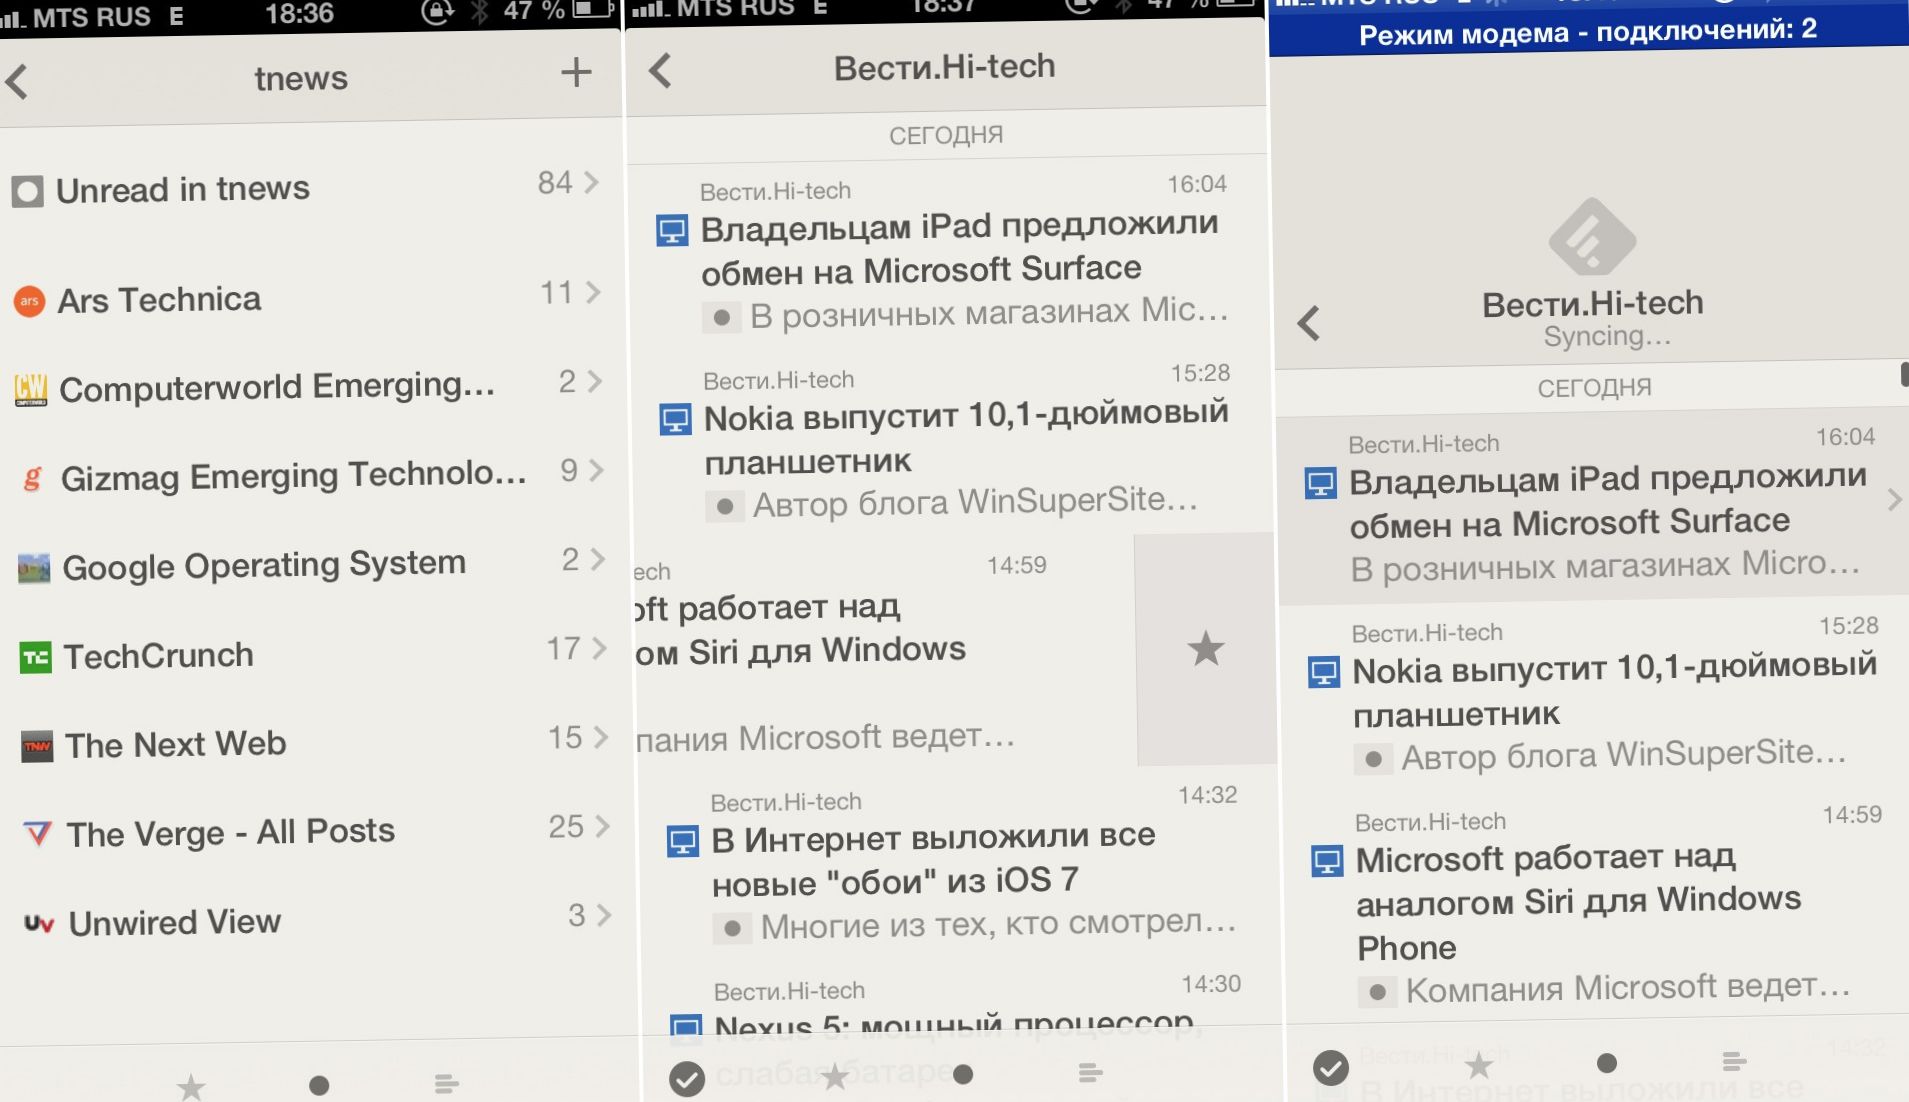
Task: Tap list options icon in middle bottom bar
Action: click(1090, 1073)
